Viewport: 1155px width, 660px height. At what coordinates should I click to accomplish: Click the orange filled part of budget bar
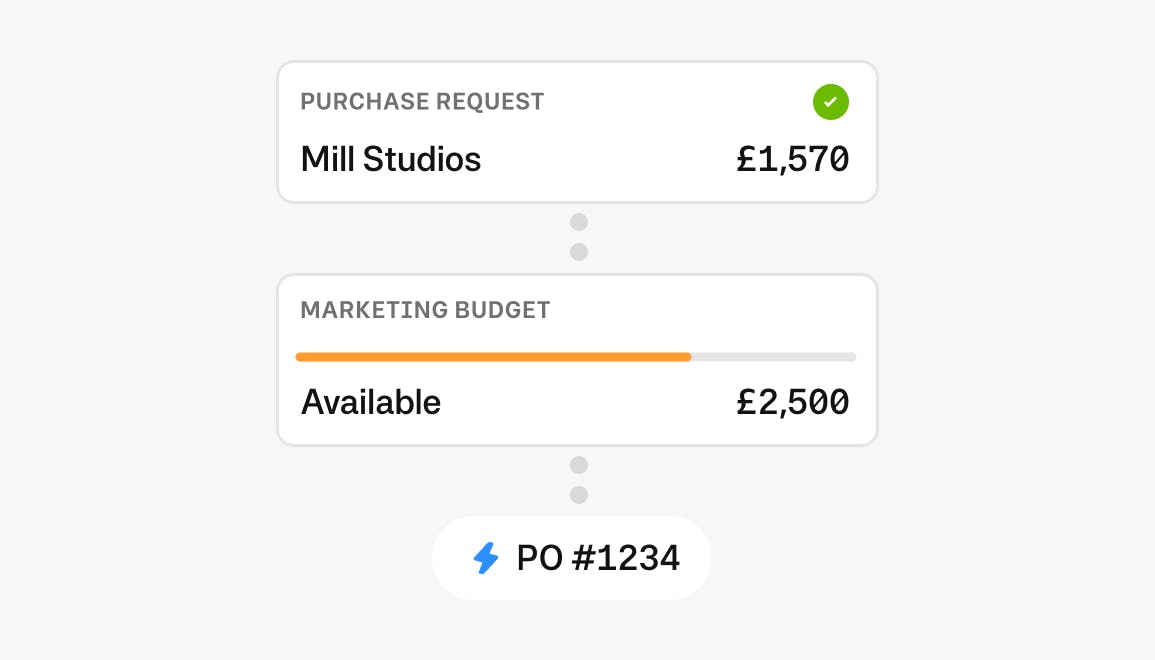493,357
